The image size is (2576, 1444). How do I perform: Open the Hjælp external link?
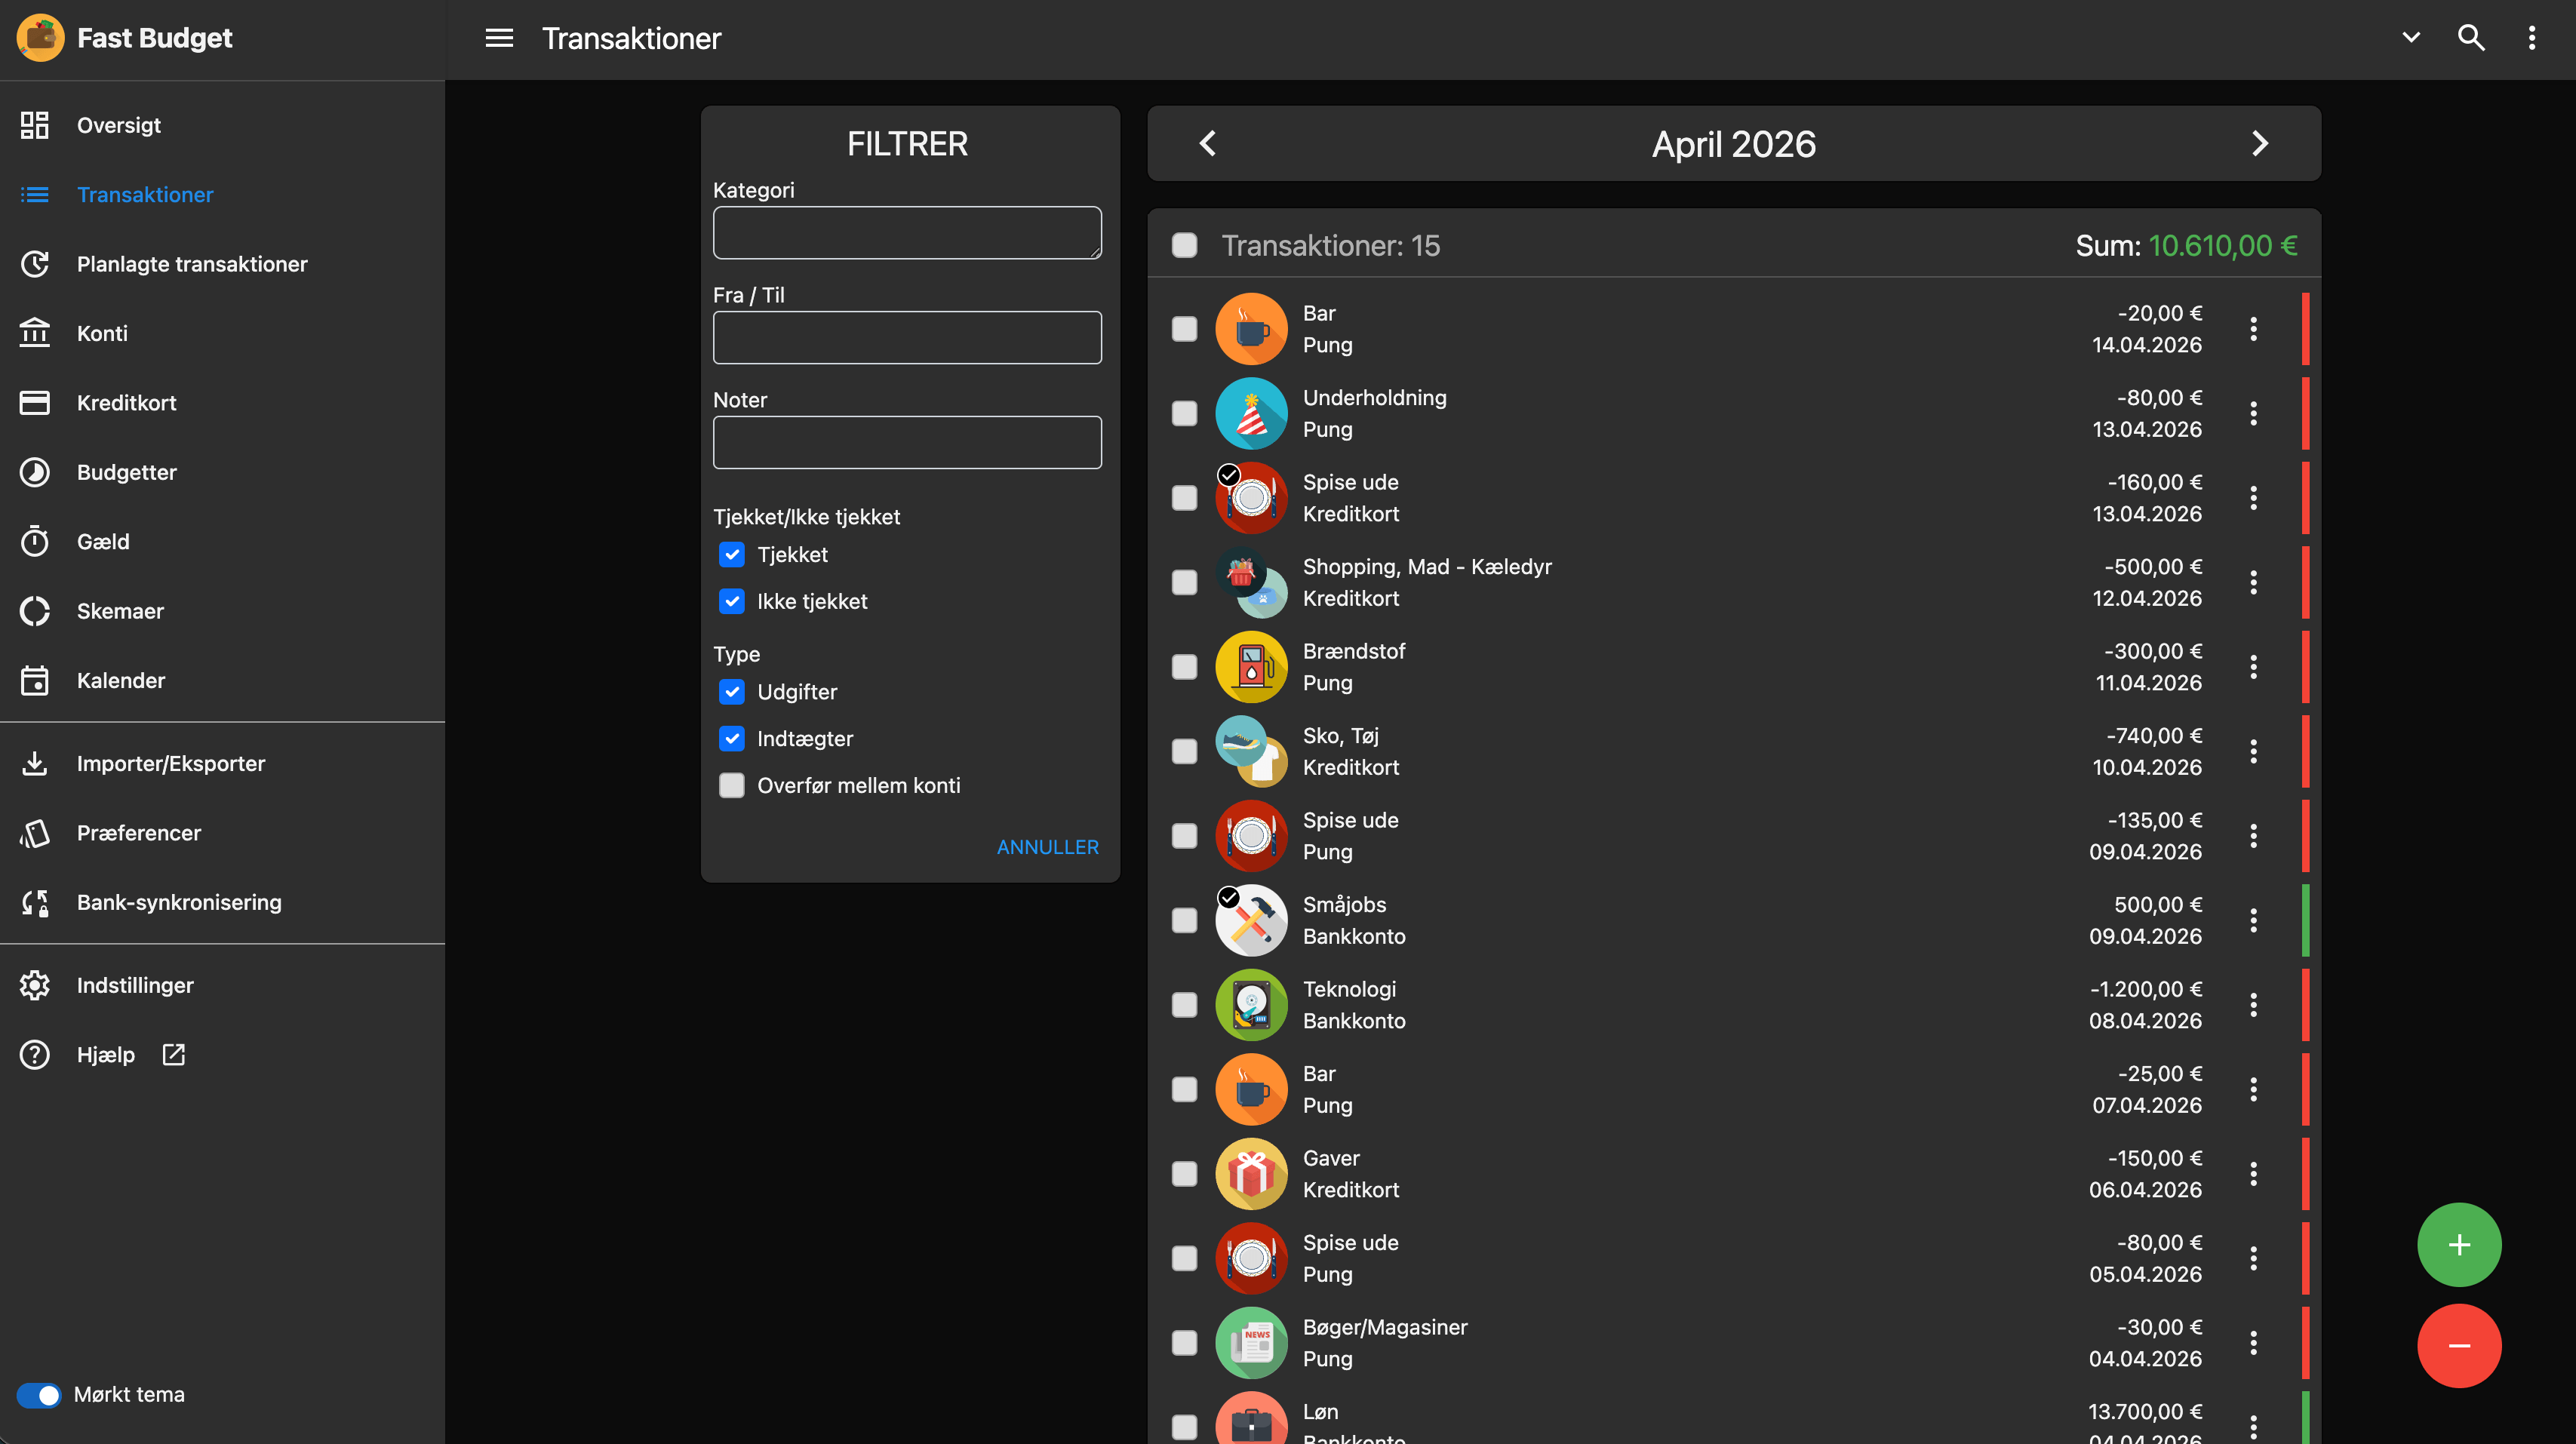106,1054
